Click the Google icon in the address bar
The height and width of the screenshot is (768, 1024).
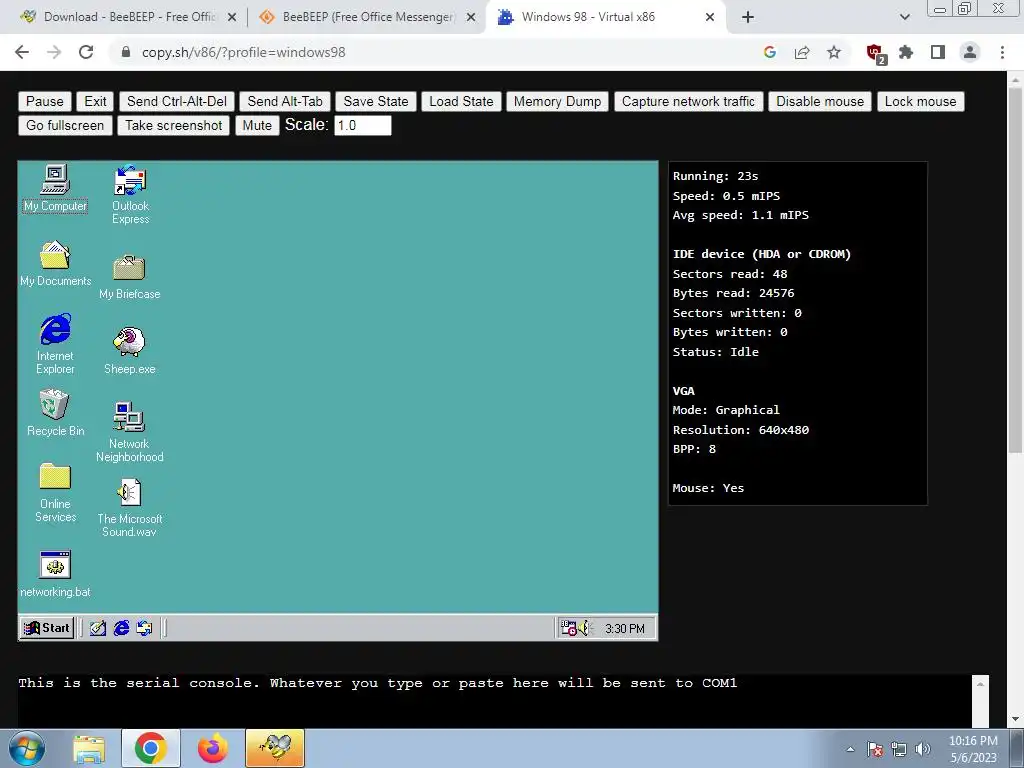click(770, 52)
